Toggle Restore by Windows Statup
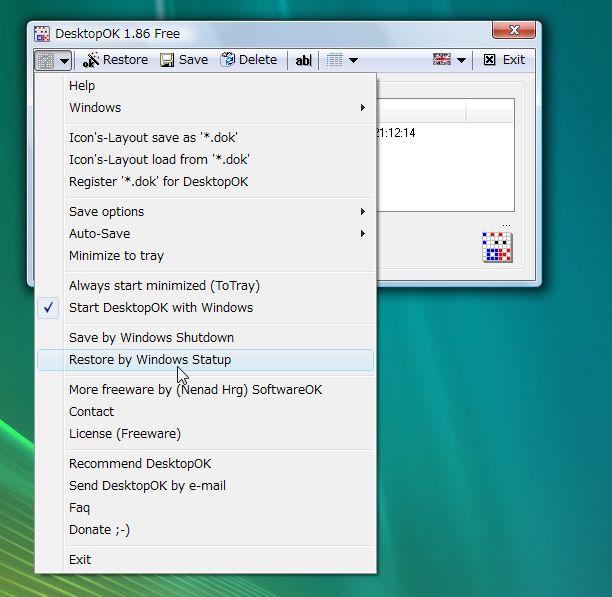 [x=205, y=360]
